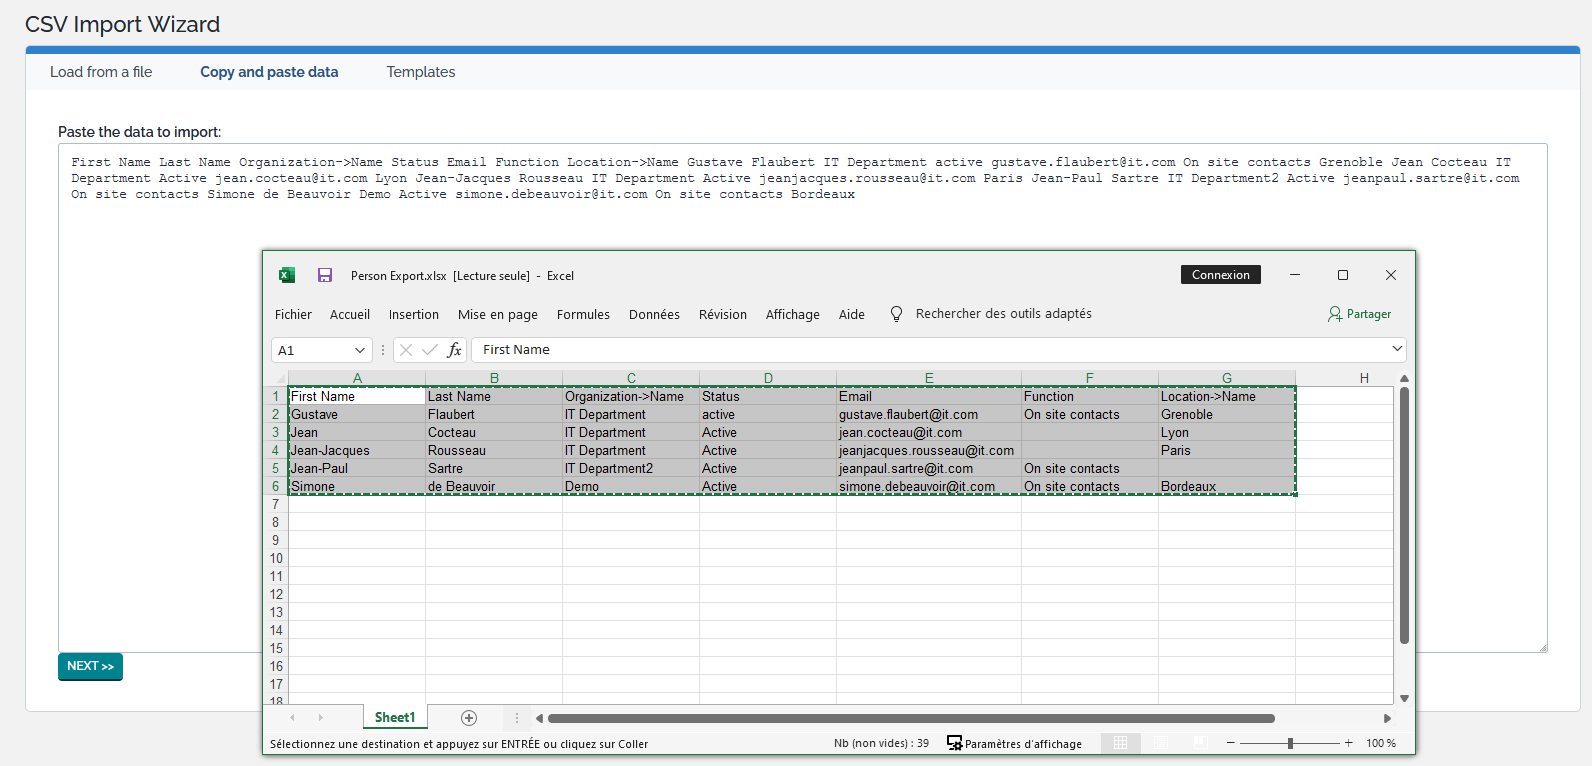Viewport: 1592px width, 766px height.
Task: Switch to the Load from a file tab
Action: (x=101, y=72)
